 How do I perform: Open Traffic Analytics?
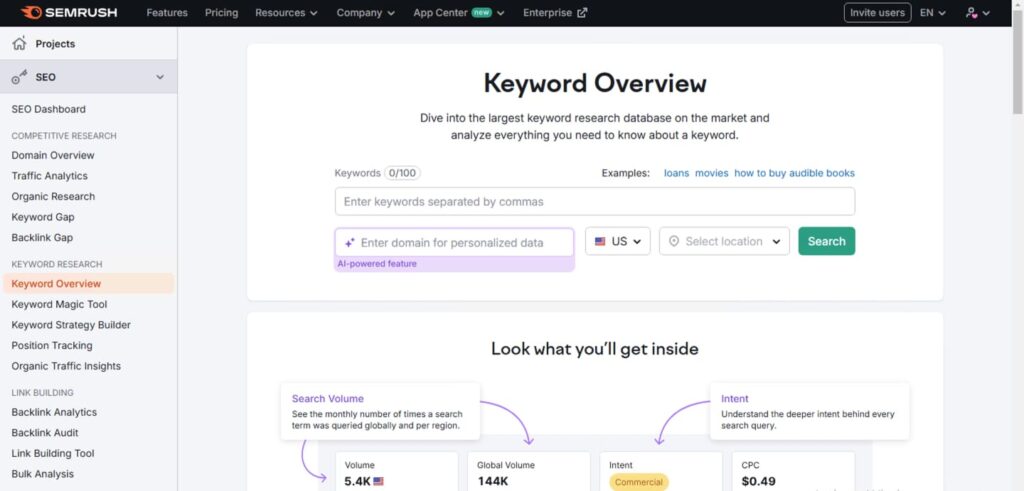coord(50,176)
